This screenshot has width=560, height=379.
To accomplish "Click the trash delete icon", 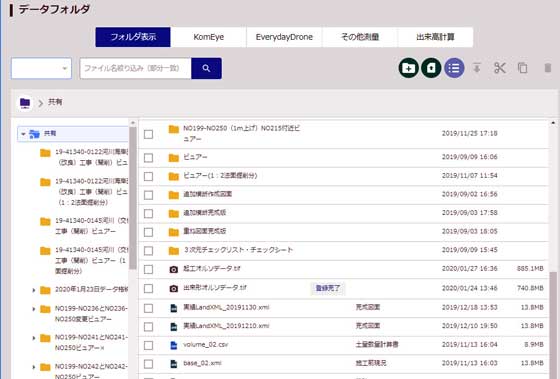I will 547,68.
